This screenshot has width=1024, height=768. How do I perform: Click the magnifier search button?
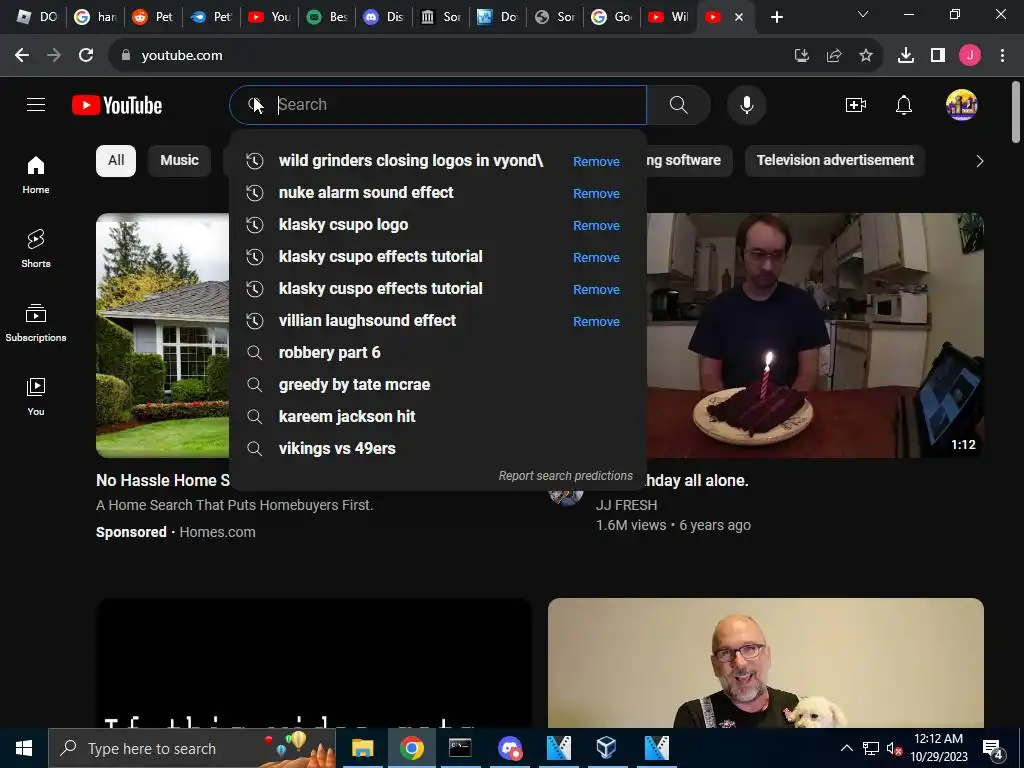[679, 104]
